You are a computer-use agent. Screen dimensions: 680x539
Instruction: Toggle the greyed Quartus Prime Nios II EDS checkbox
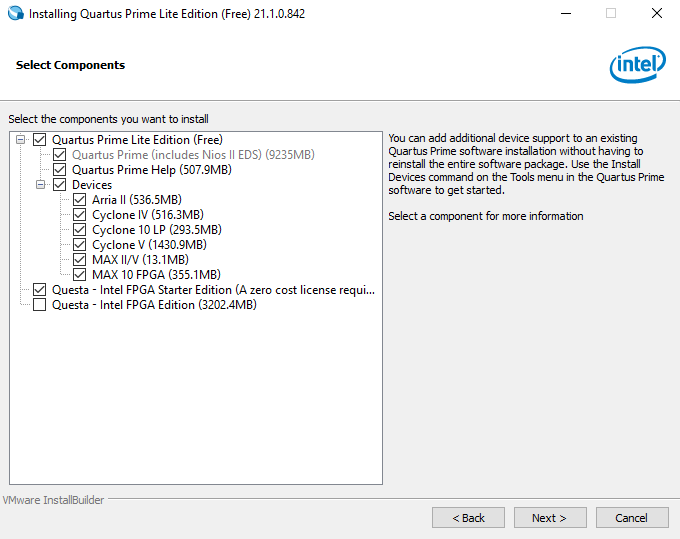tap(59, 155)
